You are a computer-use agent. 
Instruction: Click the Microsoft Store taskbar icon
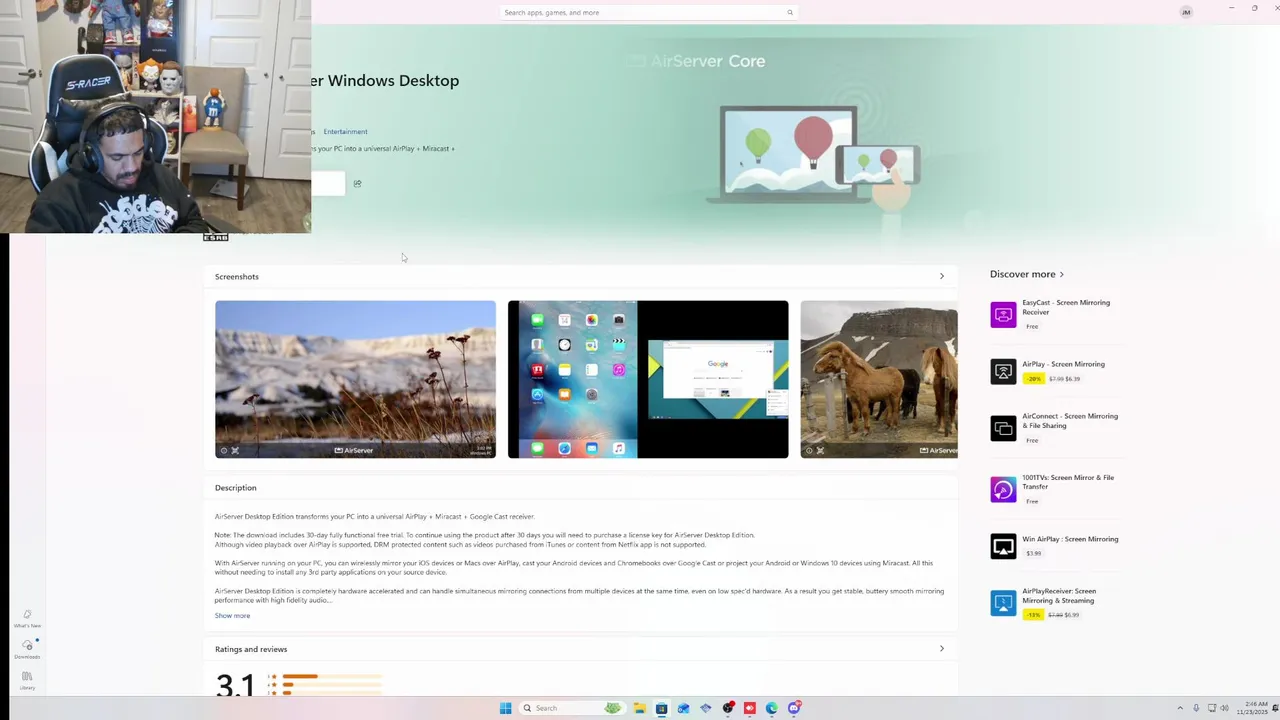(x=661, y=708)
